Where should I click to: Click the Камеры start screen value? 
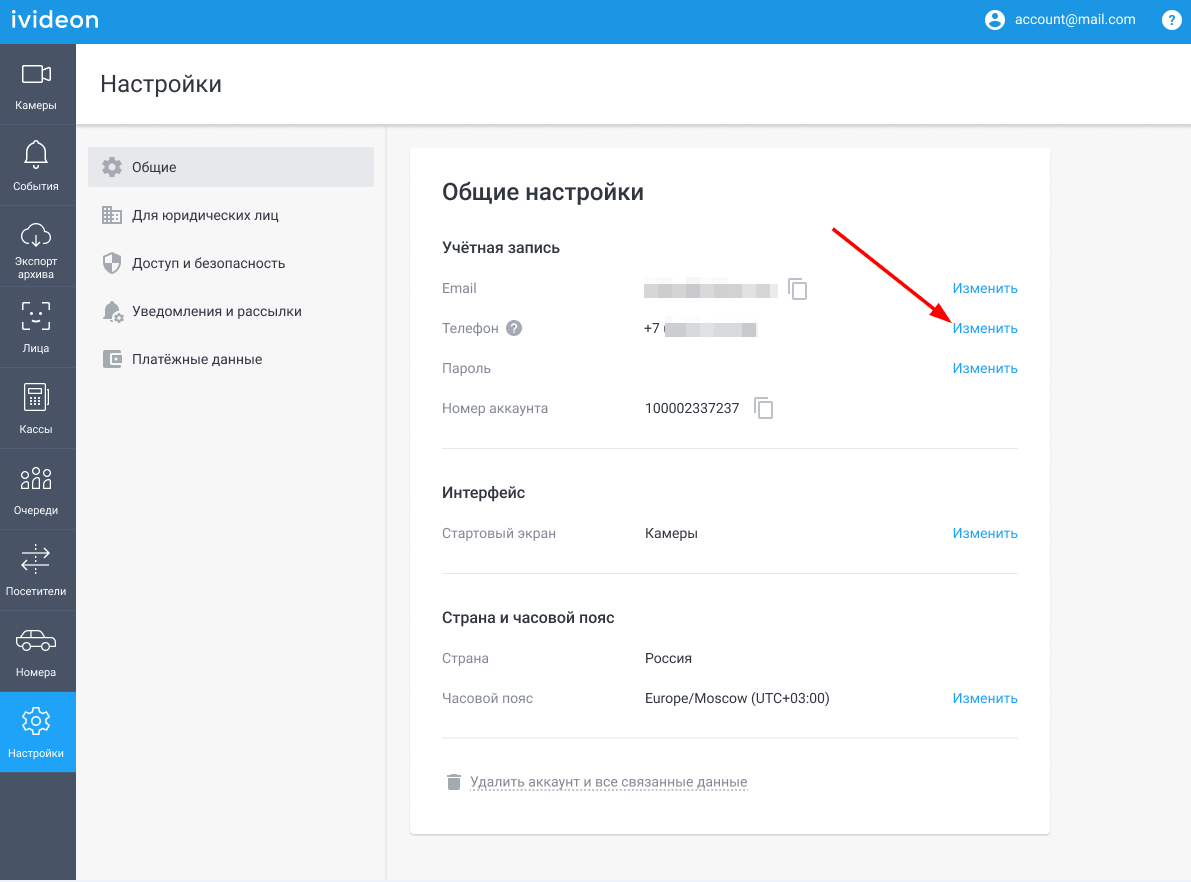pos(671,533)
